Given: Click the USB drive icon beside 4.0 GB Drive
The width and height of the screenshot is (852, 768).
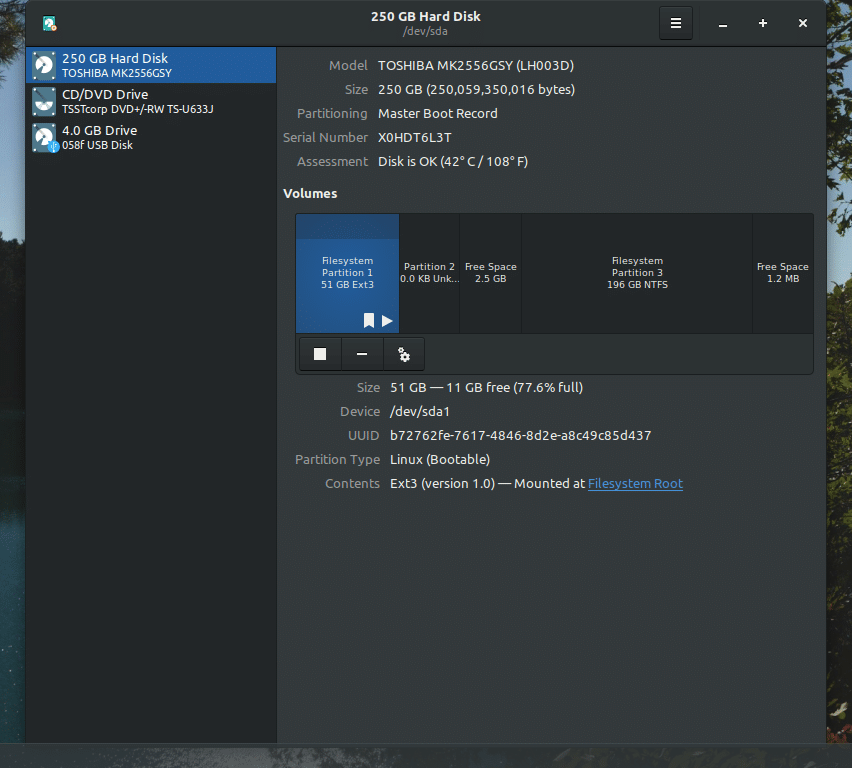Looking at the screenshot, I should 45,138.
